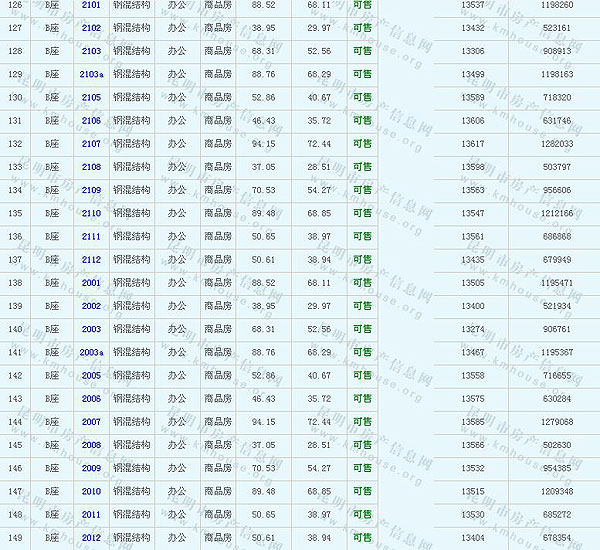Select total price cell 1282033

555,144
